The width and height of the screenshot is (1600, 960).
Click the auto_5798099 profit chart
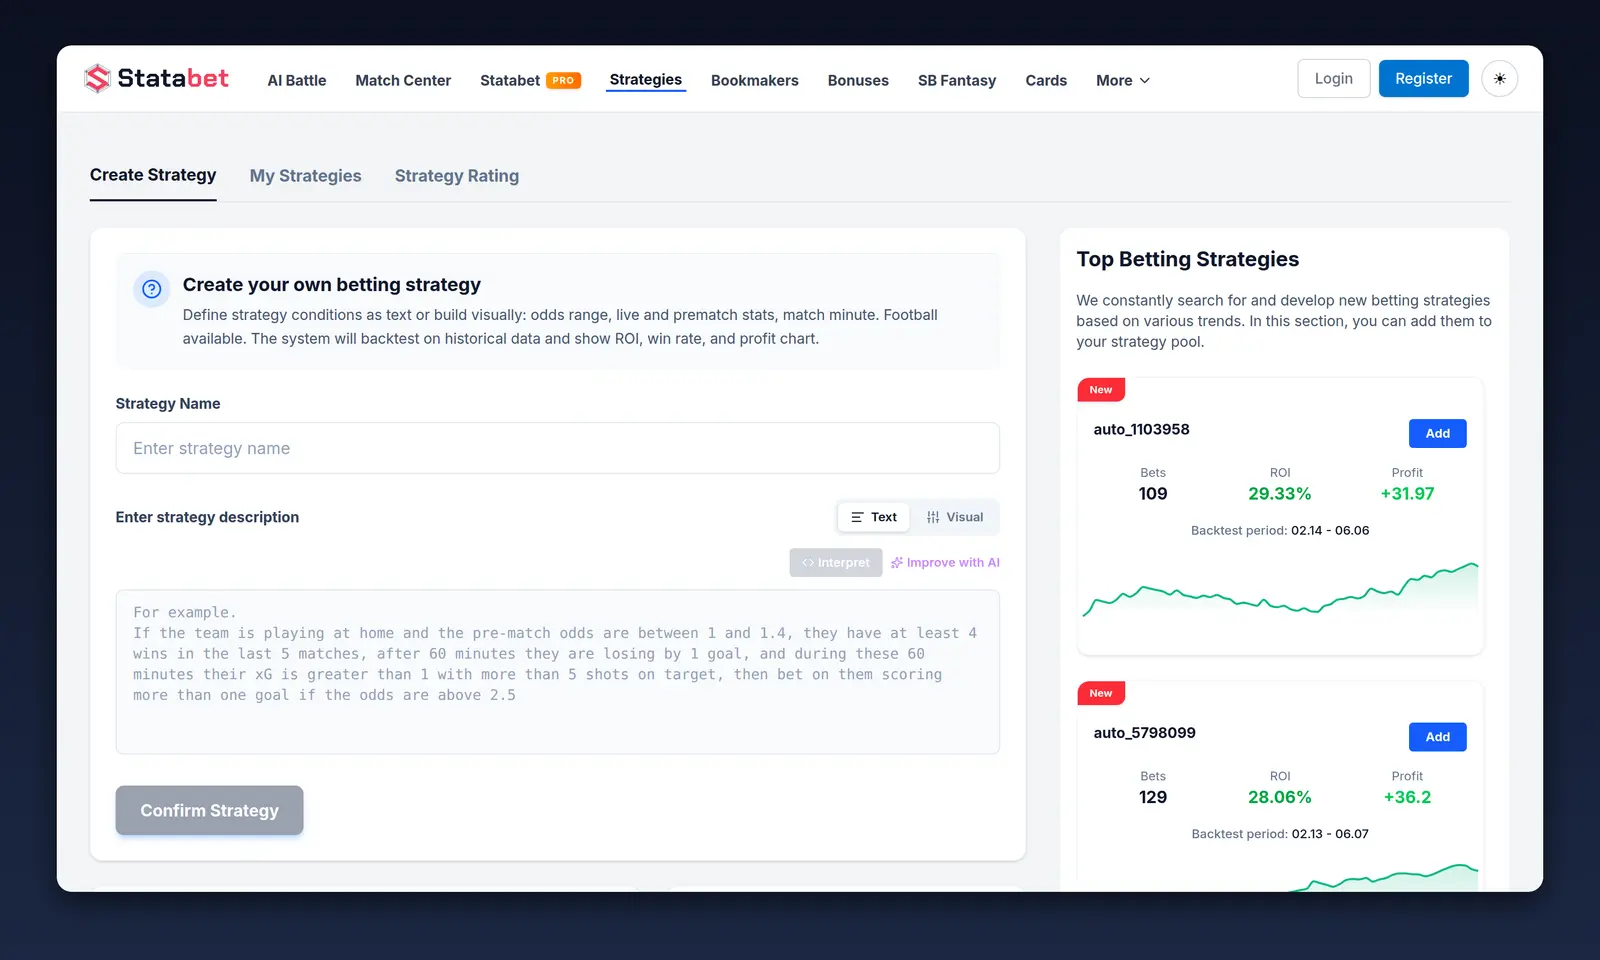tap(1280, 877)
